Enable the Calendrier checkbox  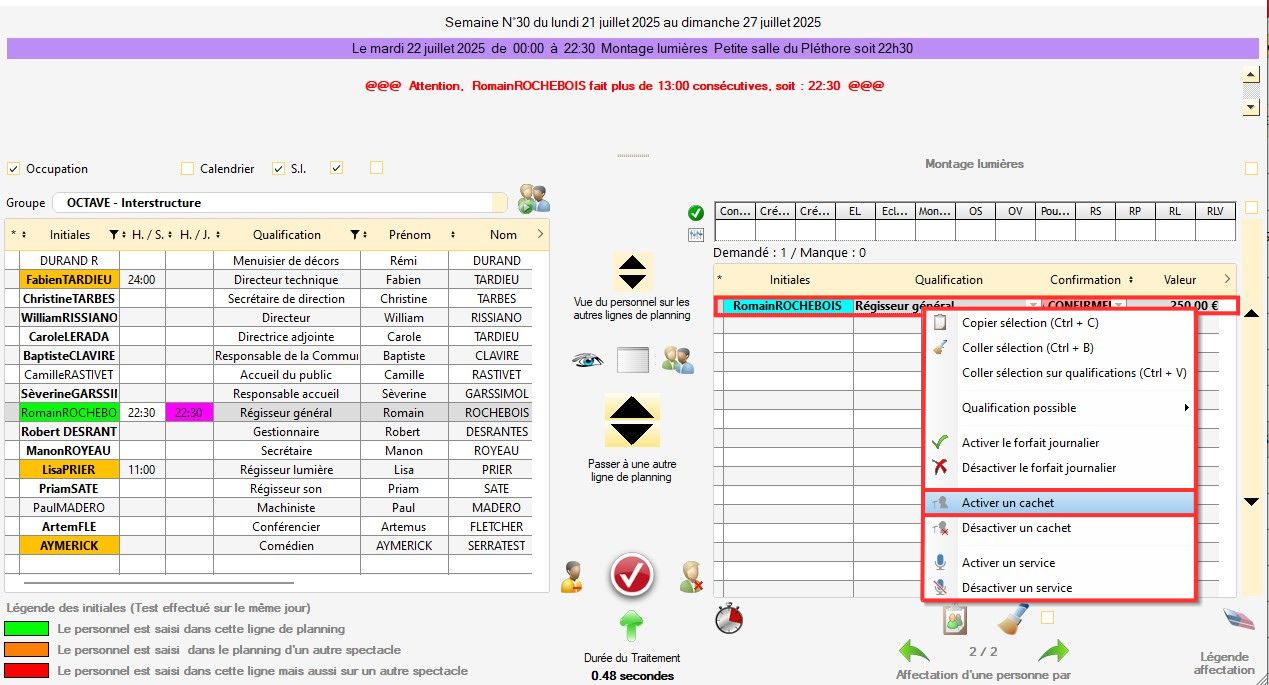click(187, 169)
